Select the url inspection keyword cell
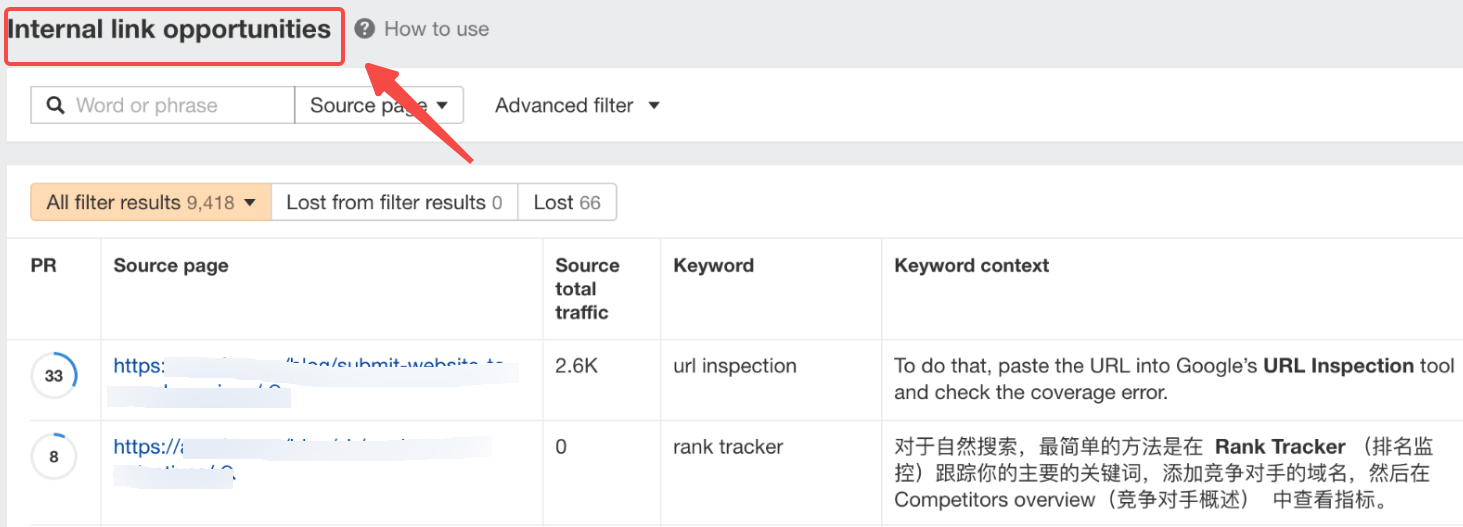 (x=735, y=366)
